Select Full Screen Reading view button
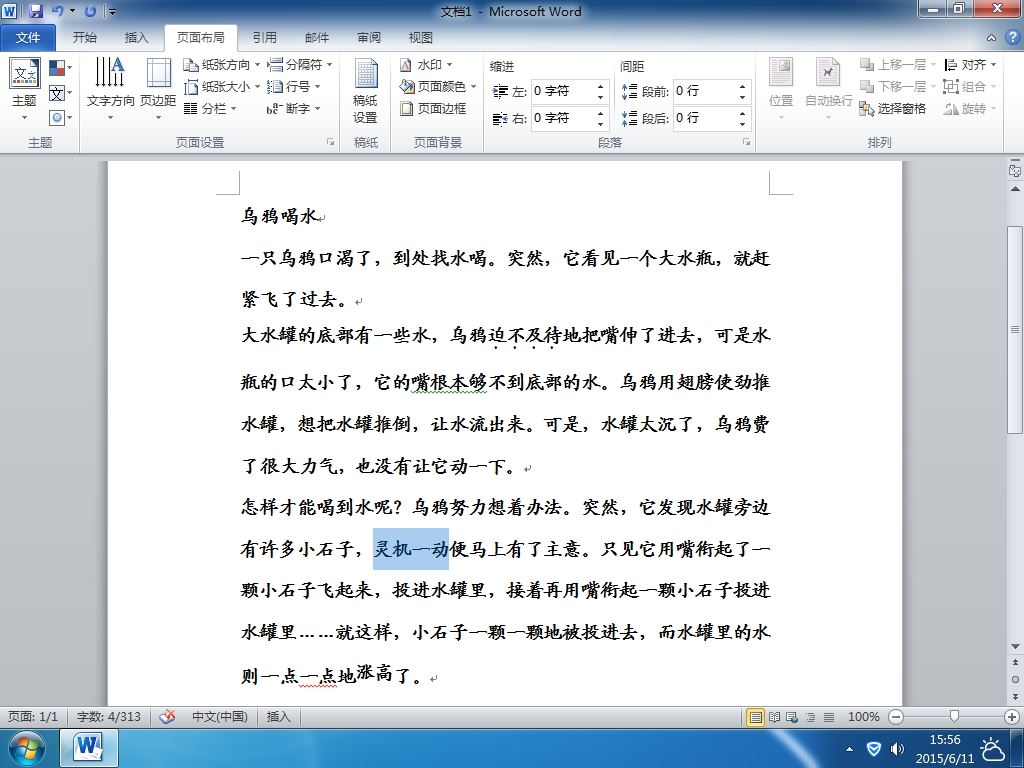 [x=775, y=717]
